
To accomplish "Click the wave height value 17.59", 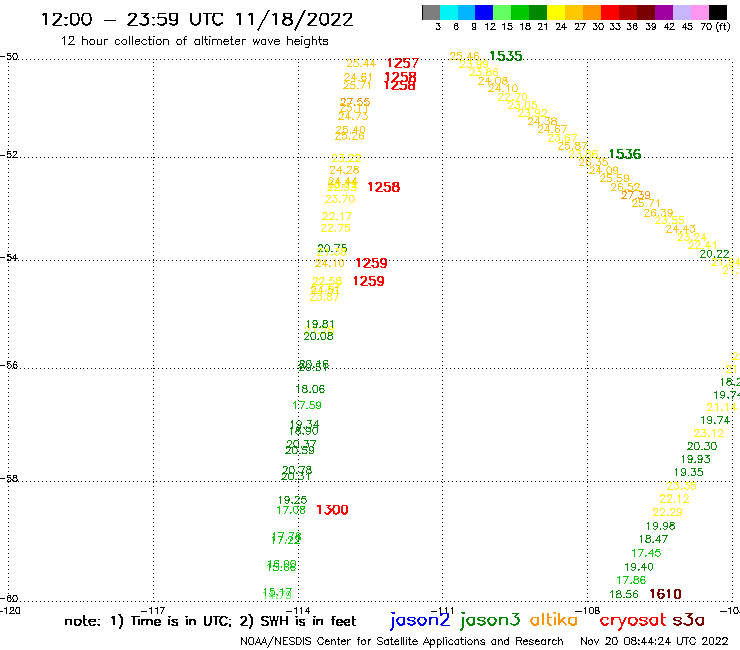I will [x=307, y=405].
